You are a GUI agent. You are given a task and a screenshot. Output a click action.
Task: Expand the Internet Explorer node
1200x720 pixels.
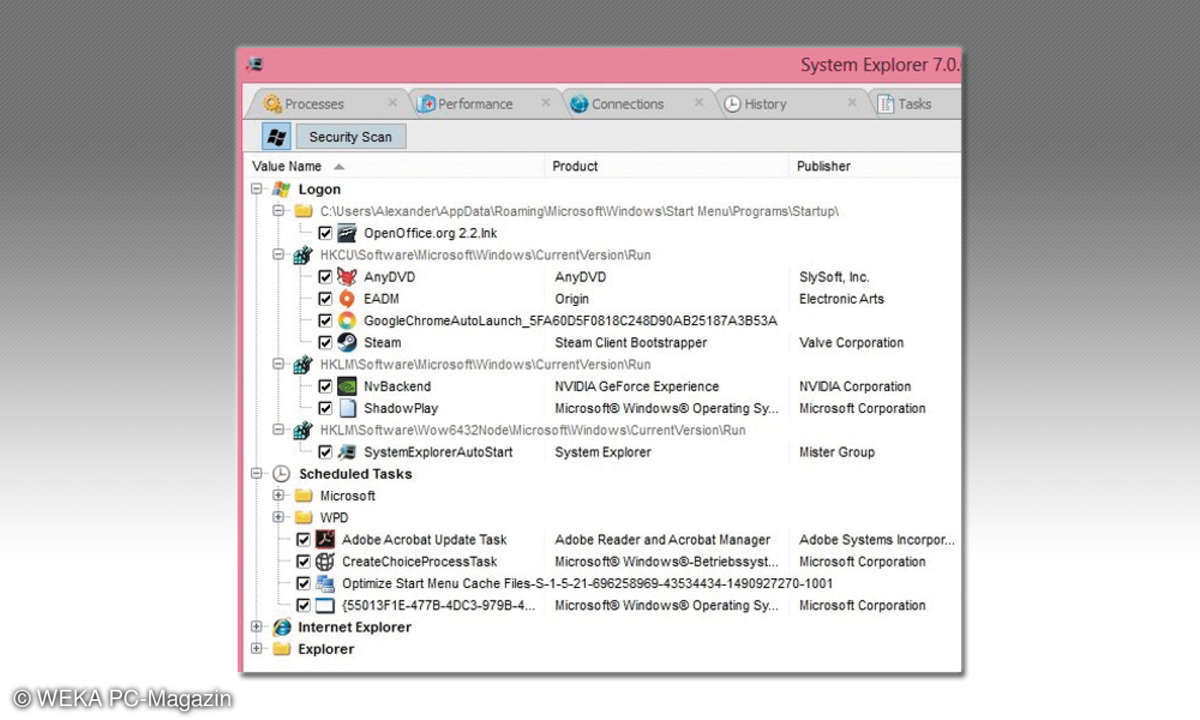point(257,627)
